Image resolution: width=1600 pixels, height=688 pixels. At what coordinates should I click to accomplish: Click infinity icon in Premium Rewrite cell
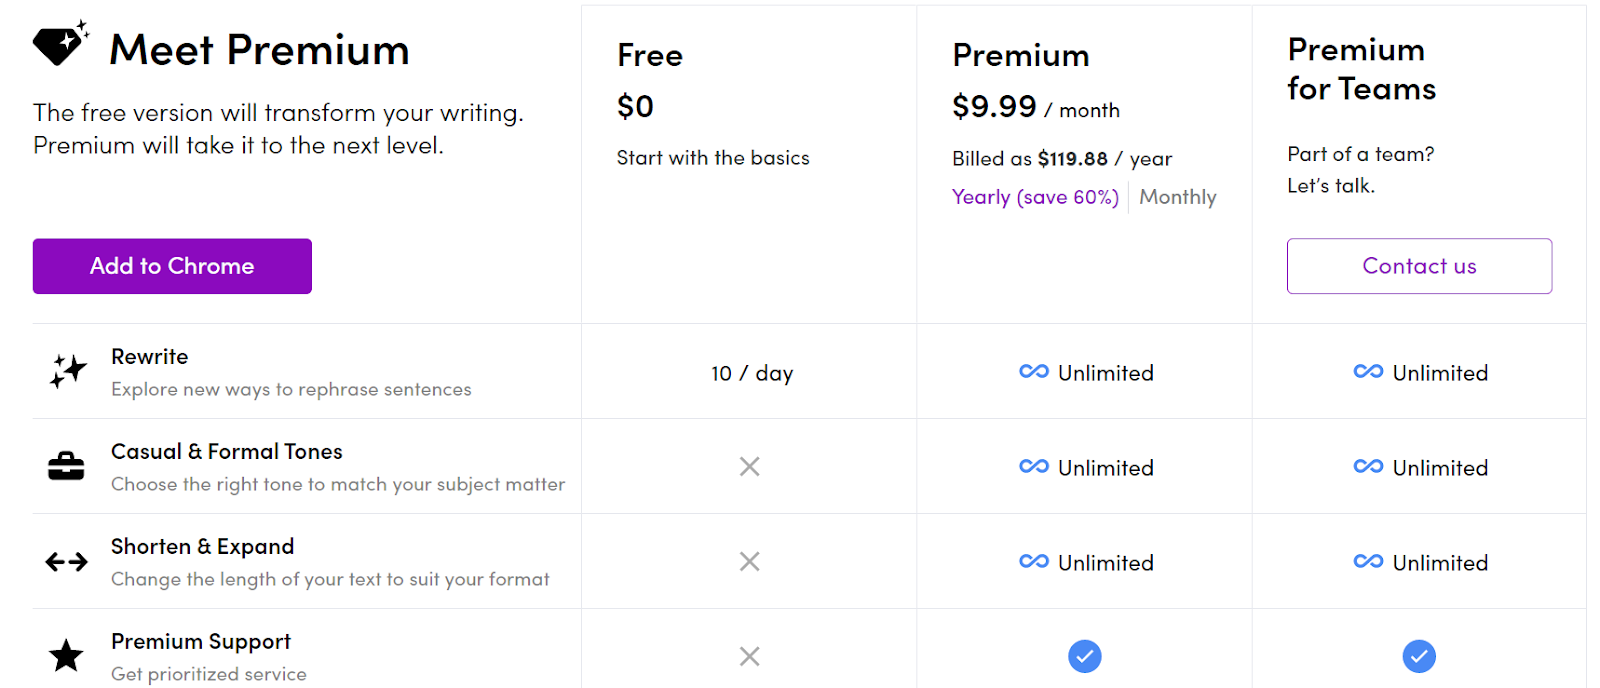(x=1034, y=372)
